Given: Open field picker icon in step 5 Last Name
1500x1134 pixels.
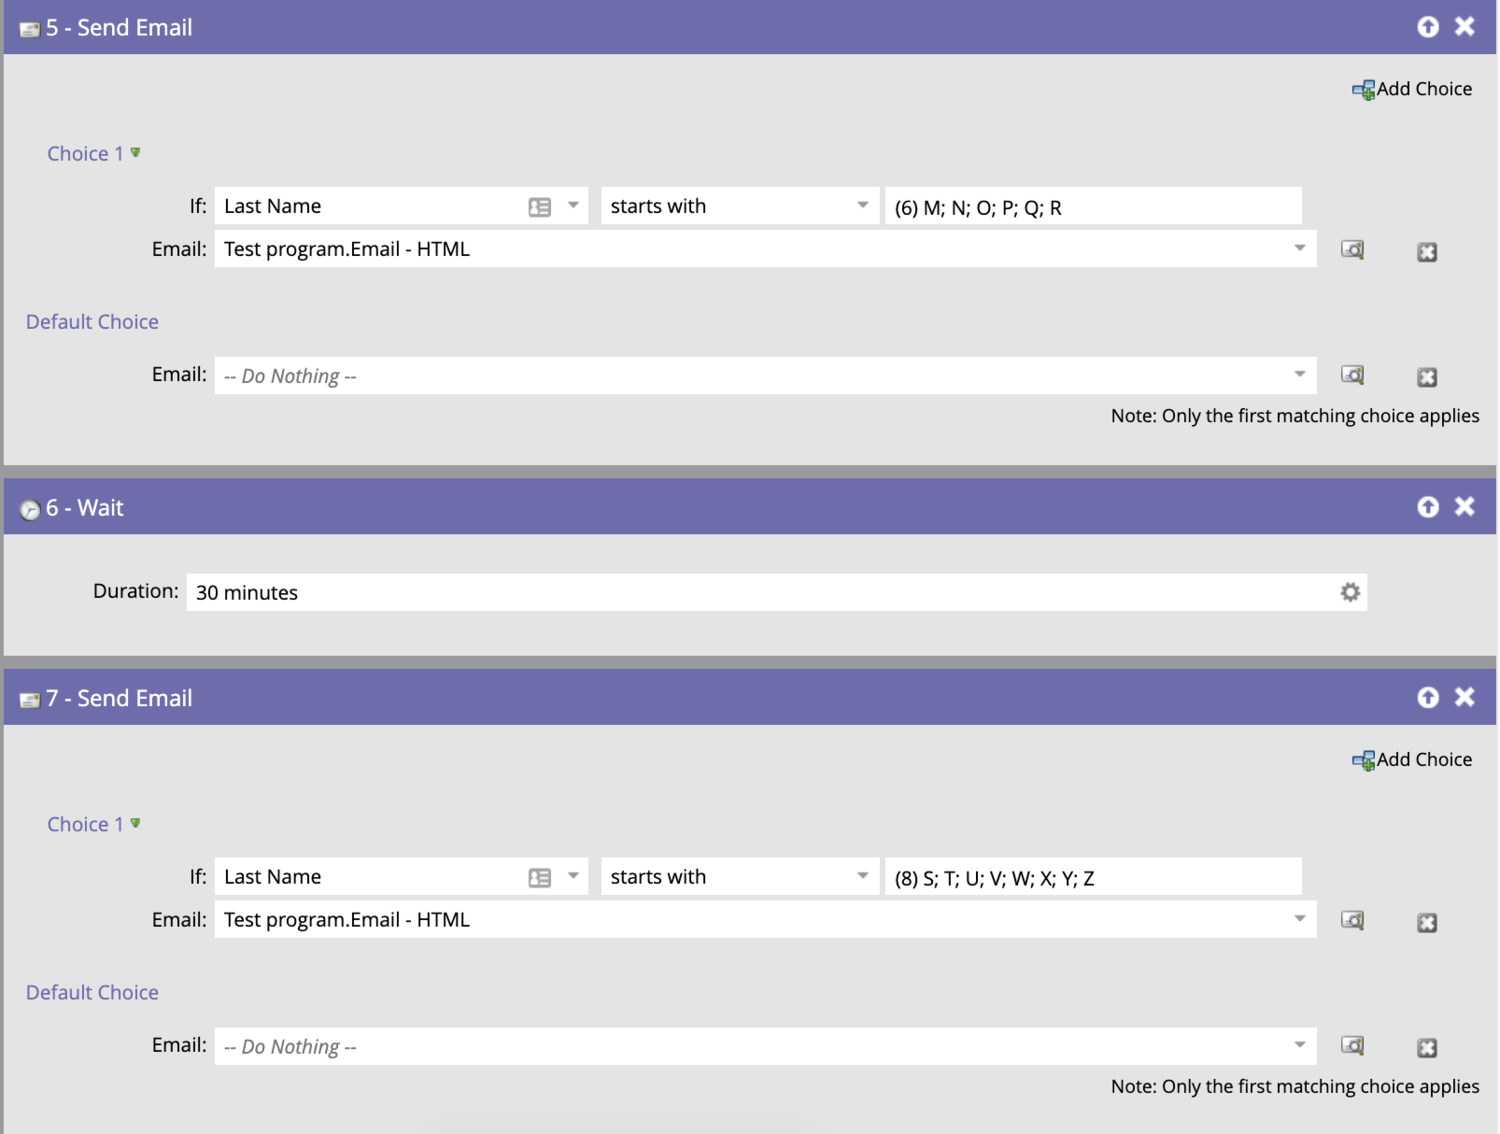Looking at the screenshot, I should 540,207.
